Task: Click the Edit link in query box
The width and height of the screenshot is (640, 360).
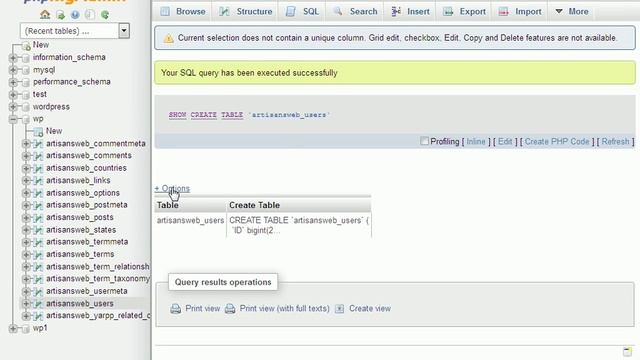Action: tap(505, 142)
